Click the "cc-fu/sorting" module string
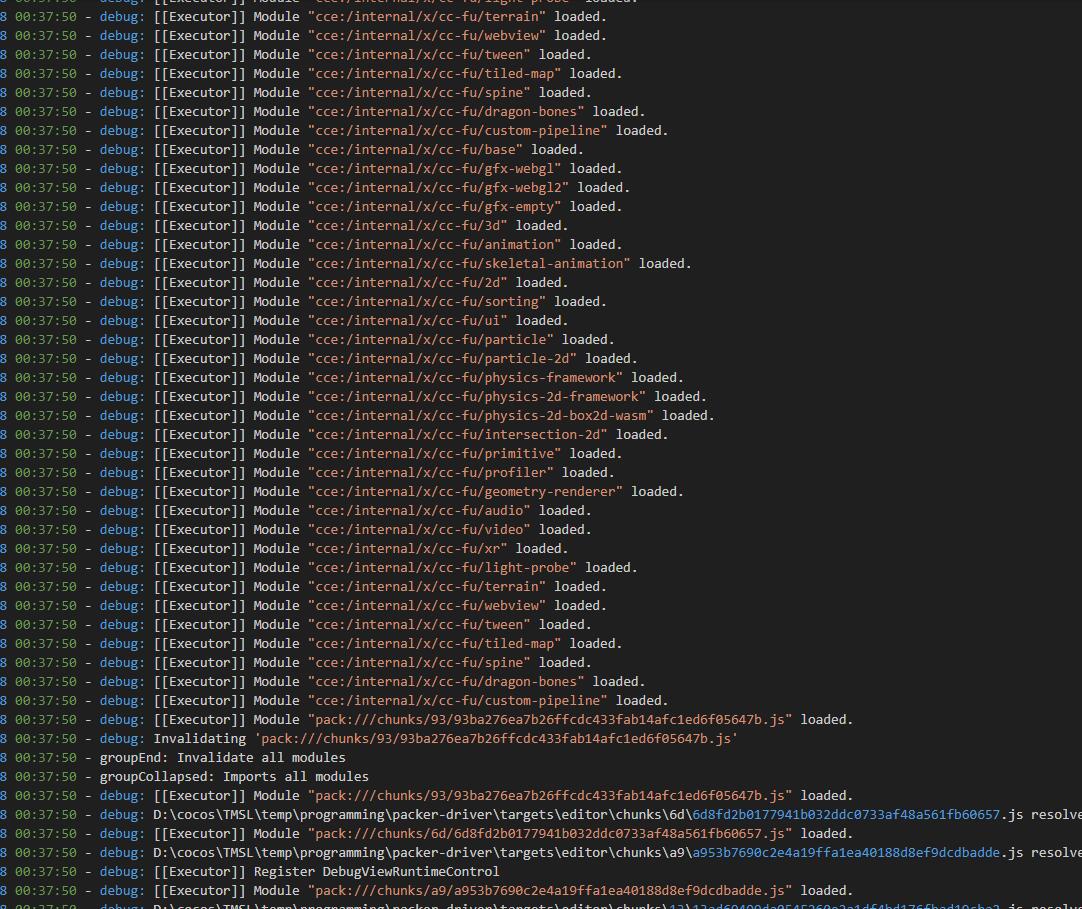Viewport: 1082px width, 909px height. click(x=427, y=302)
